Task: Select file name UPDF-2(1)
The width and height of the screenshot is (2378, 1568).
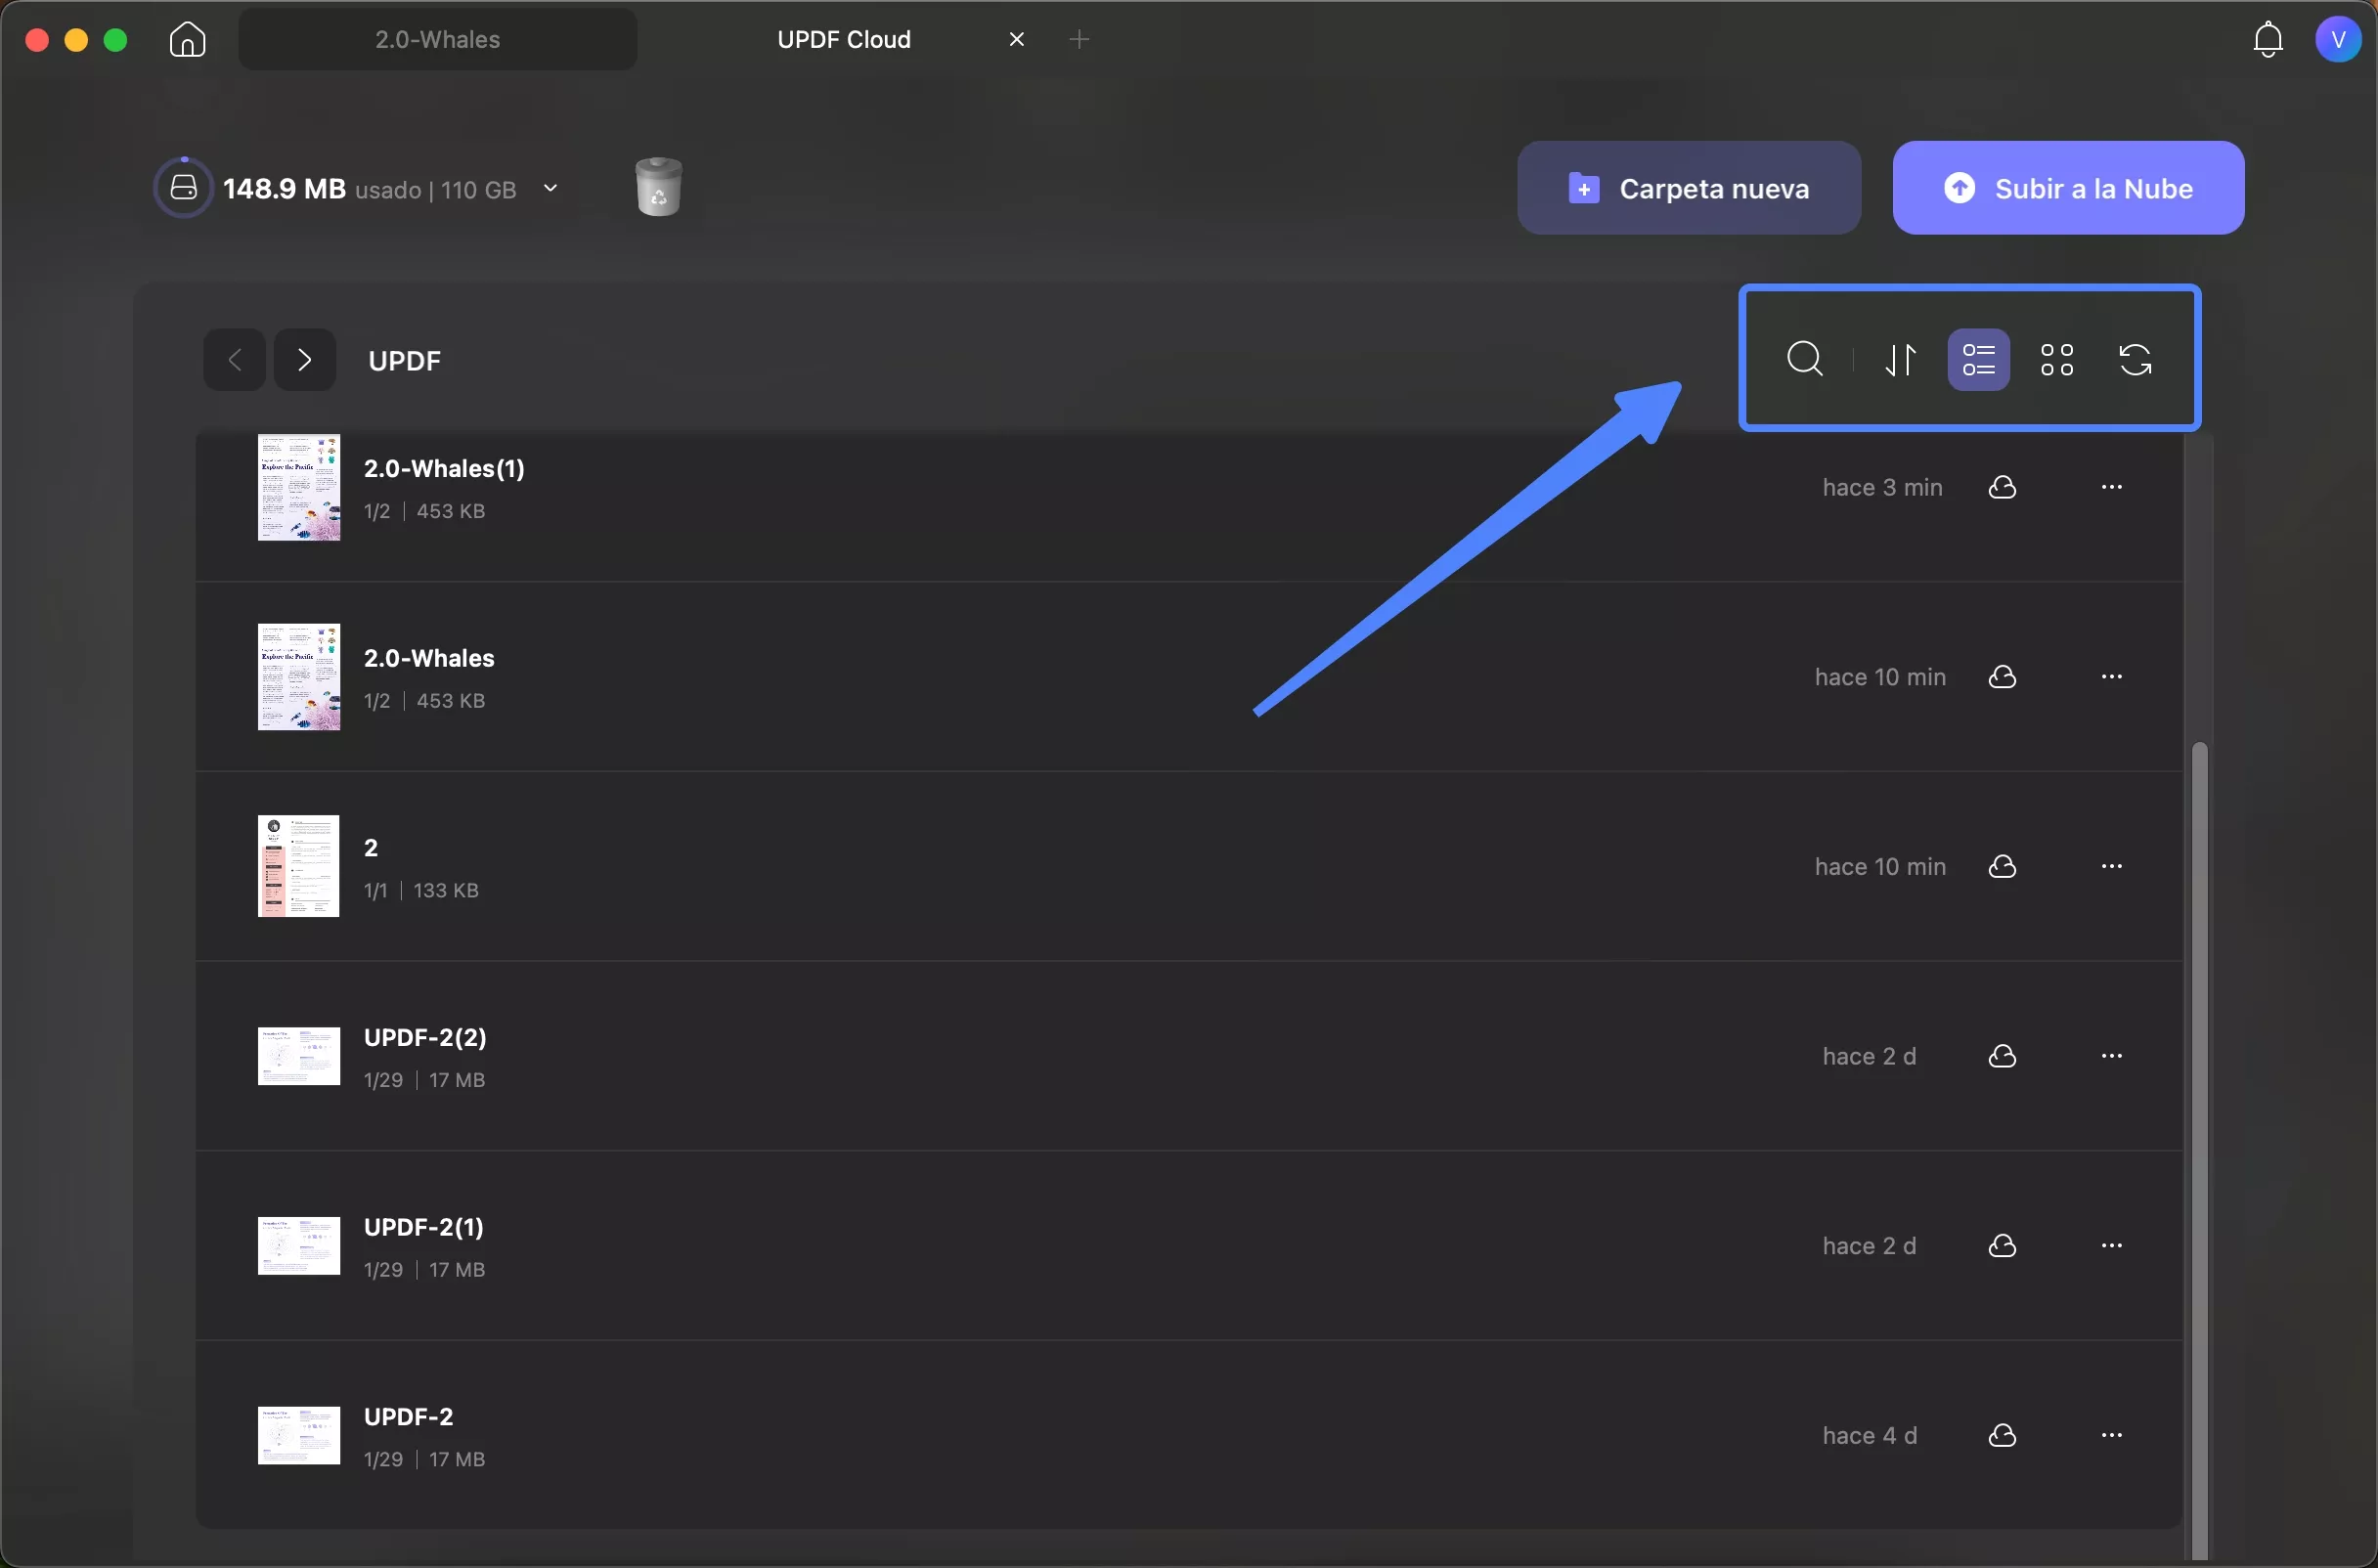Action: 424,1227
